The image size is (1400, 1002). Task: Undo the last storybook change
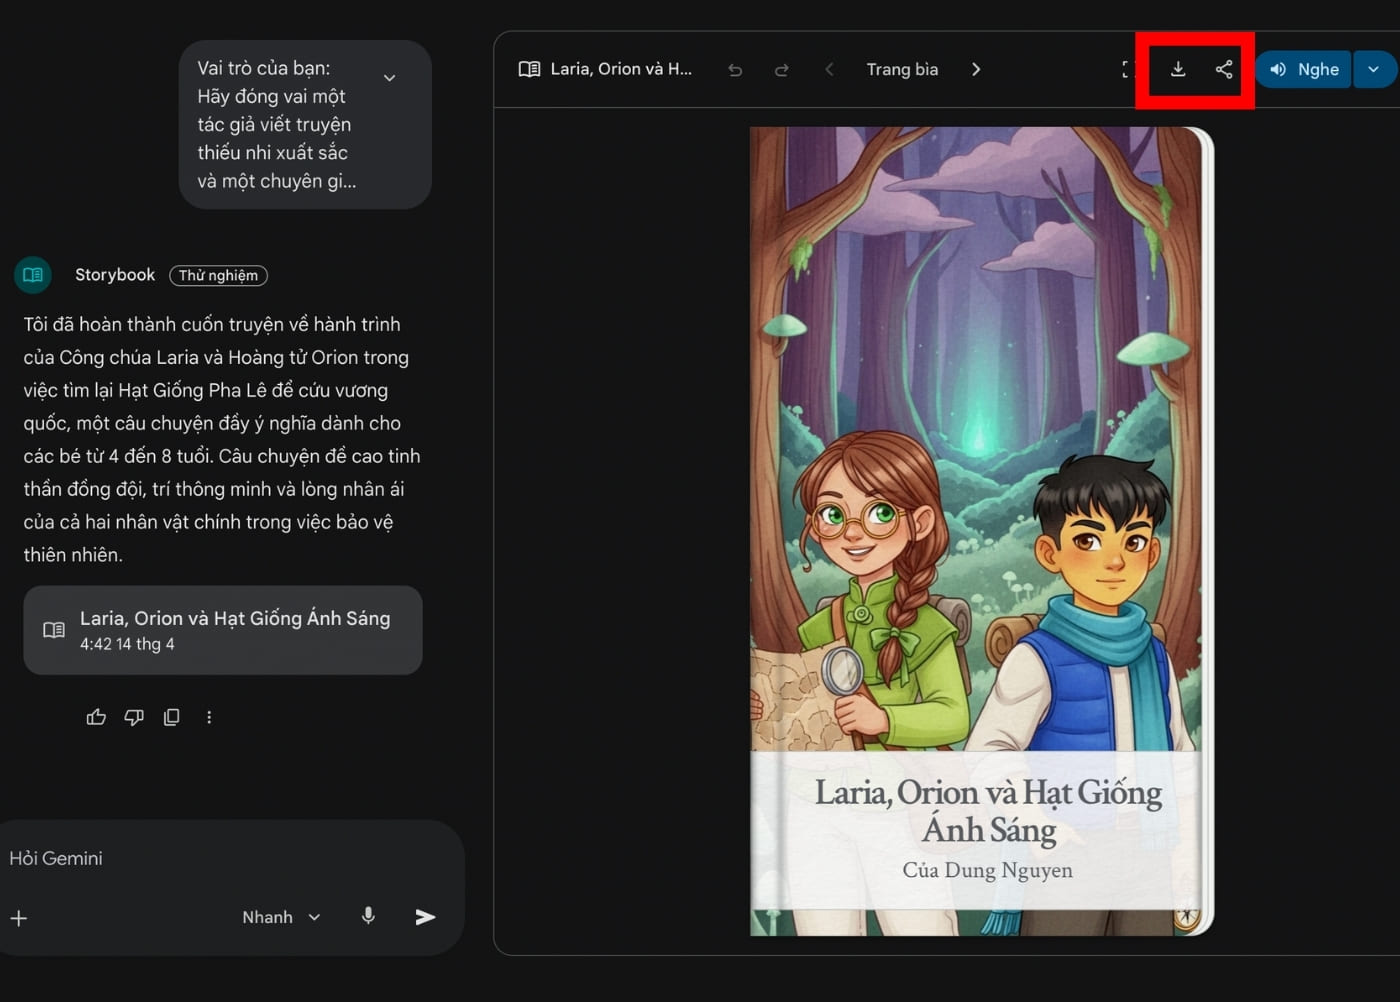(x=735, y=70)
